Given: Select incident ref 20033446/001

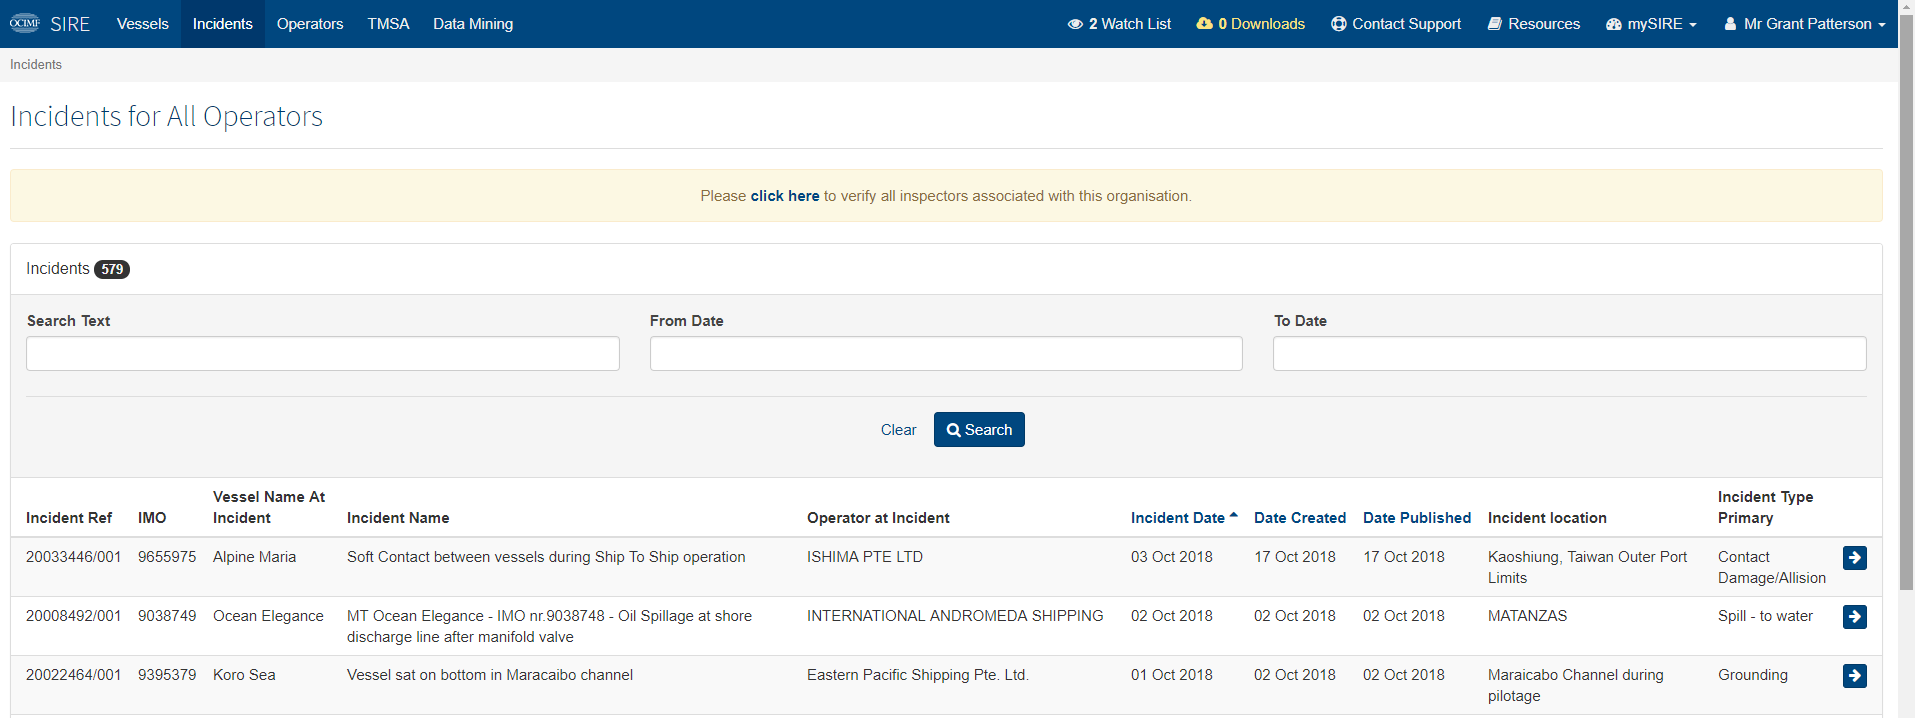Looking at the screenshot, I should [74, 557].
